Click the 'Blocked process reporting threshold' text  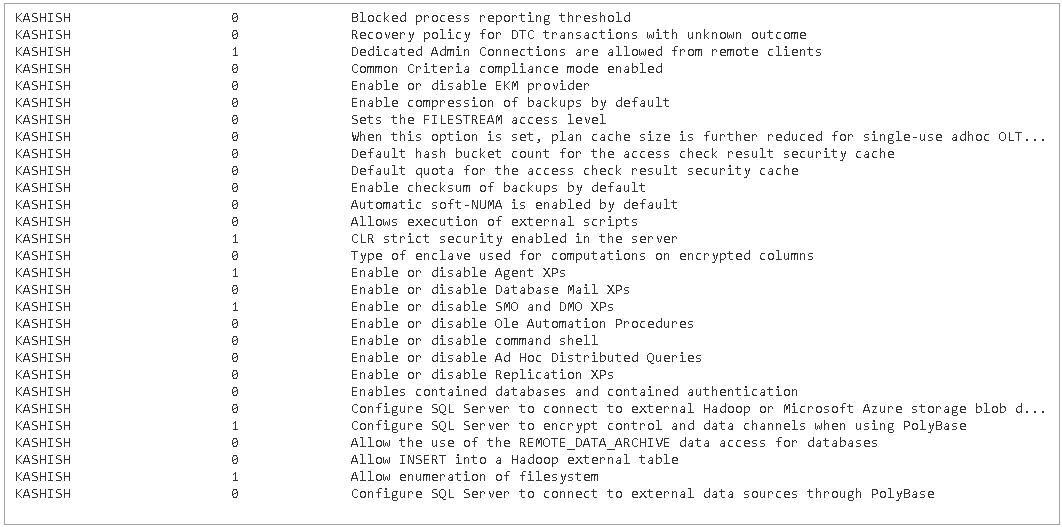[x=490, y=17]
